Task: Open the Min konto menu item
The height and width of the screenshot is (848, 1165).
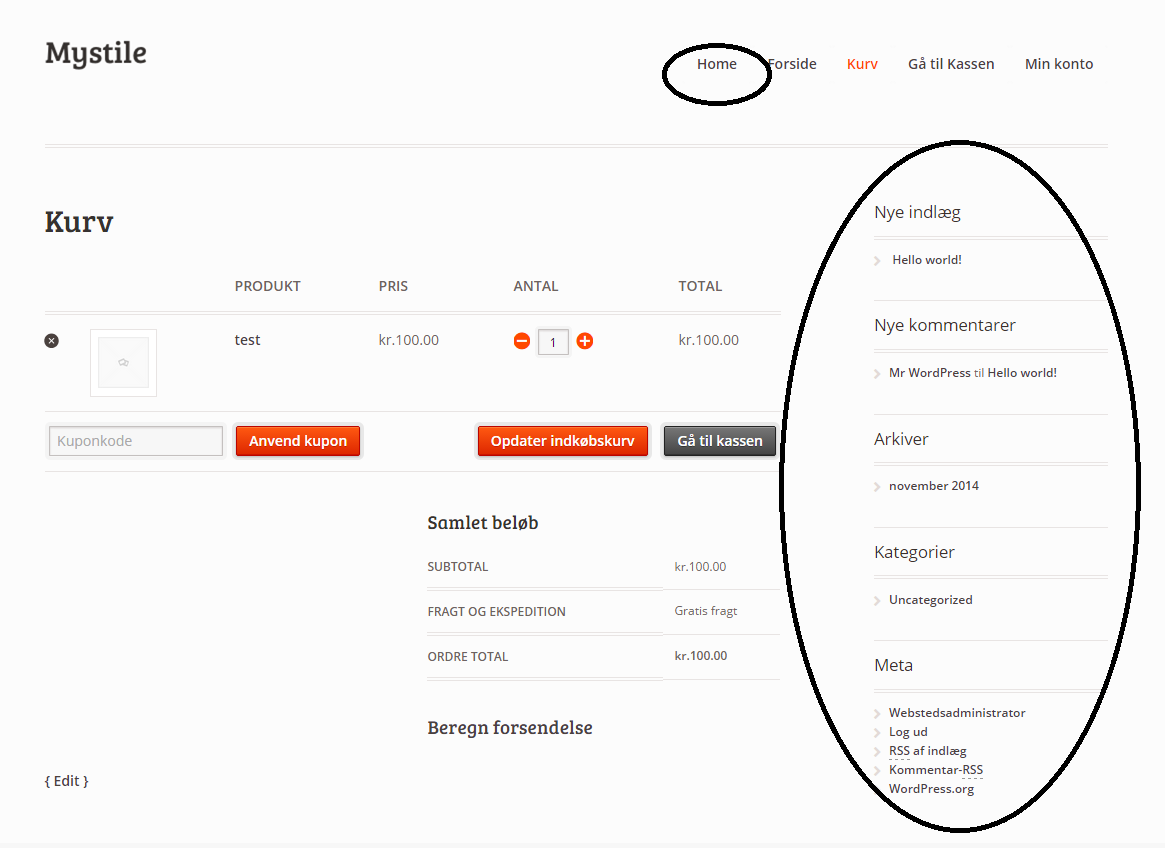Action: 1059,64
